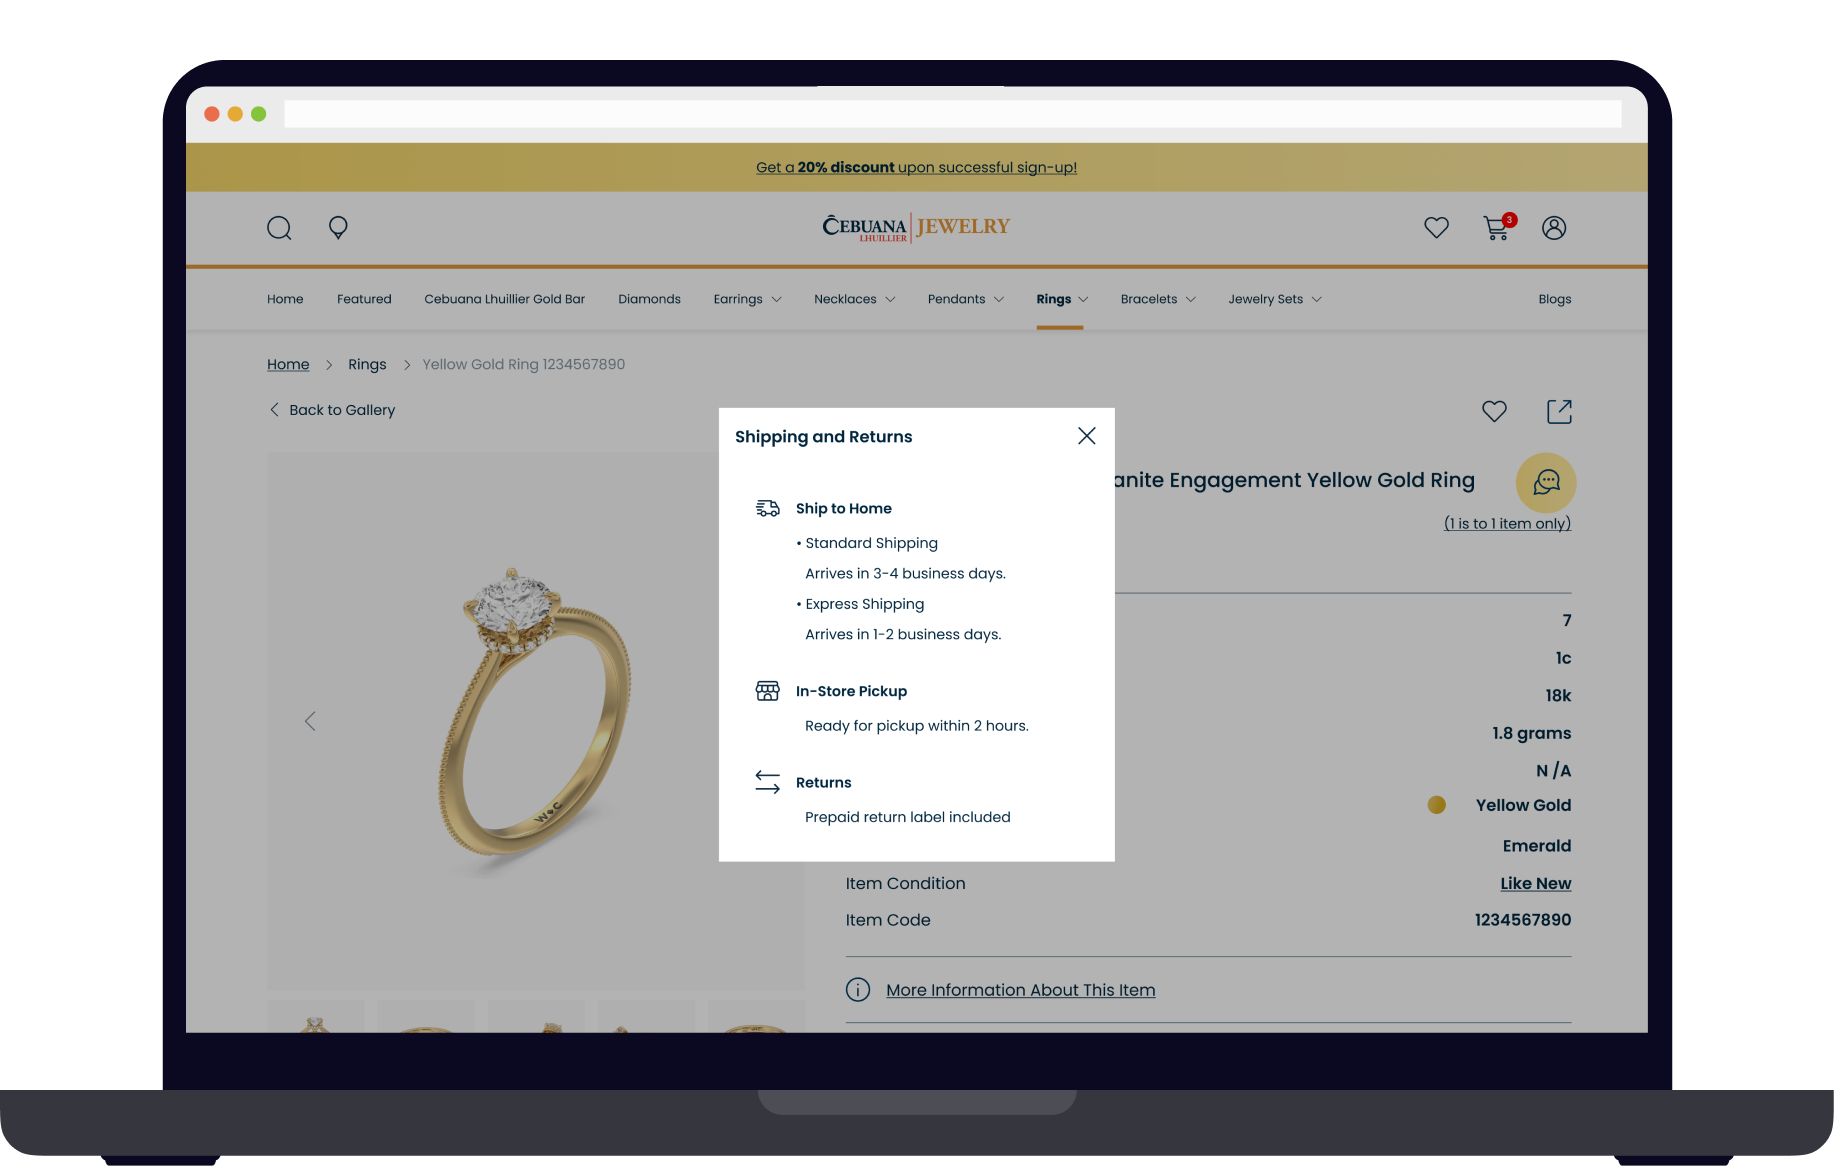The width and height of the screenshot is (1834, 1166).
Task: Click the 20% discount sign-up link
Action: tap(916, 167)
